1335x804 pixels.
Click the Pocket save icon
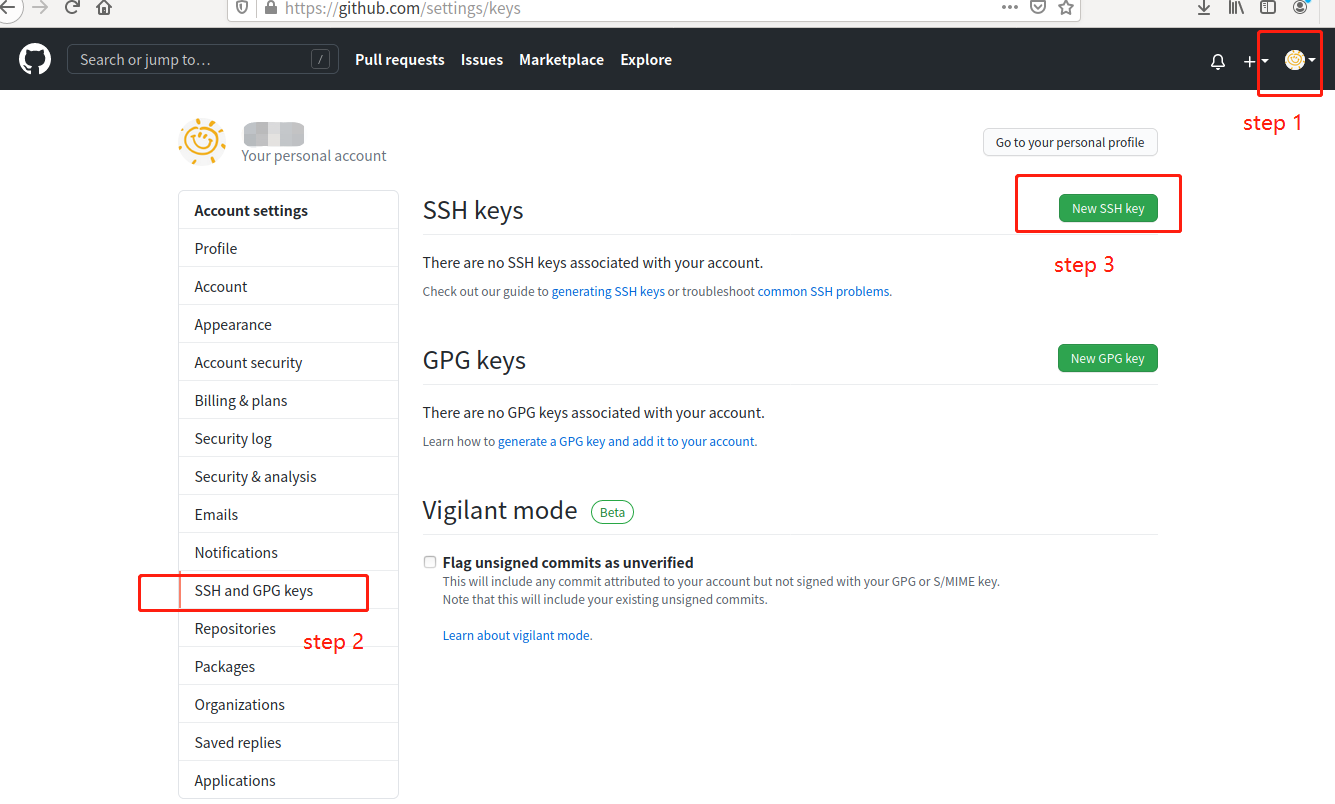coord(1038,8)
